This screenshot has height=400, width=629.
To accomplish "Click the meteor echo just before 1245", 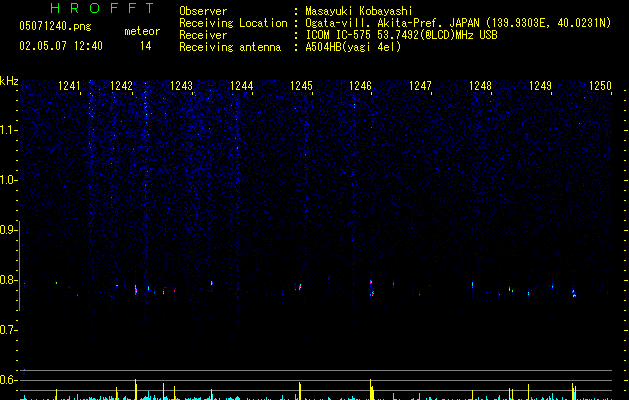I will point(299,287).
